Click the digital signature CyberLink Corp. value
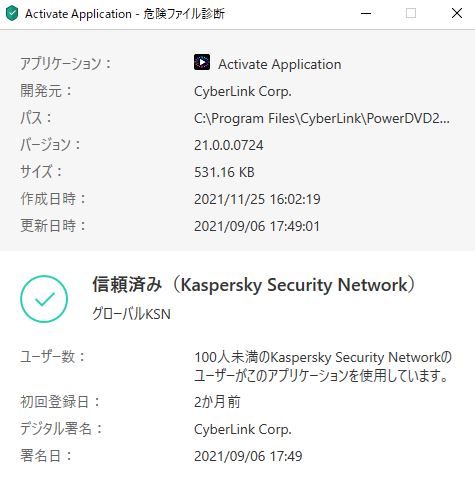The image size is (475, 481). pyautogui.click(x=243, y=429)
